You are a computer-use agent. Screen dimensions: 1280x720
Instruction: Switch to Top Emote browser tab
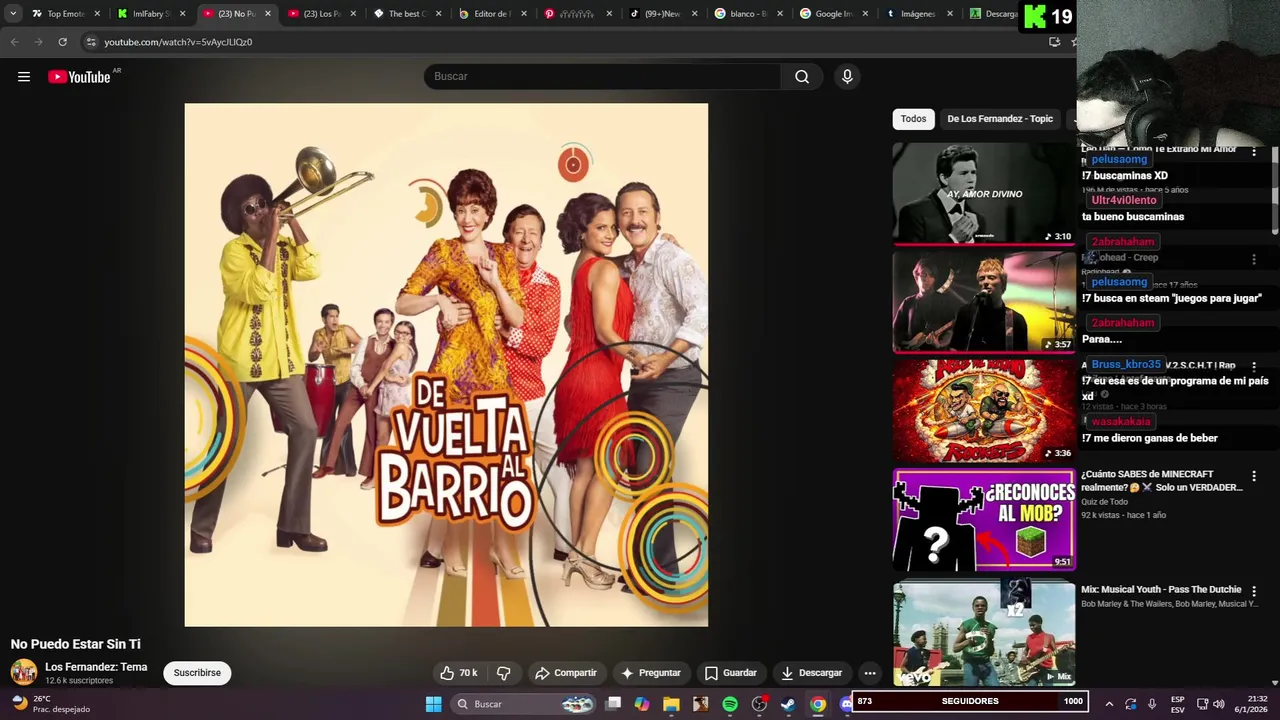(x=65, y=14)
